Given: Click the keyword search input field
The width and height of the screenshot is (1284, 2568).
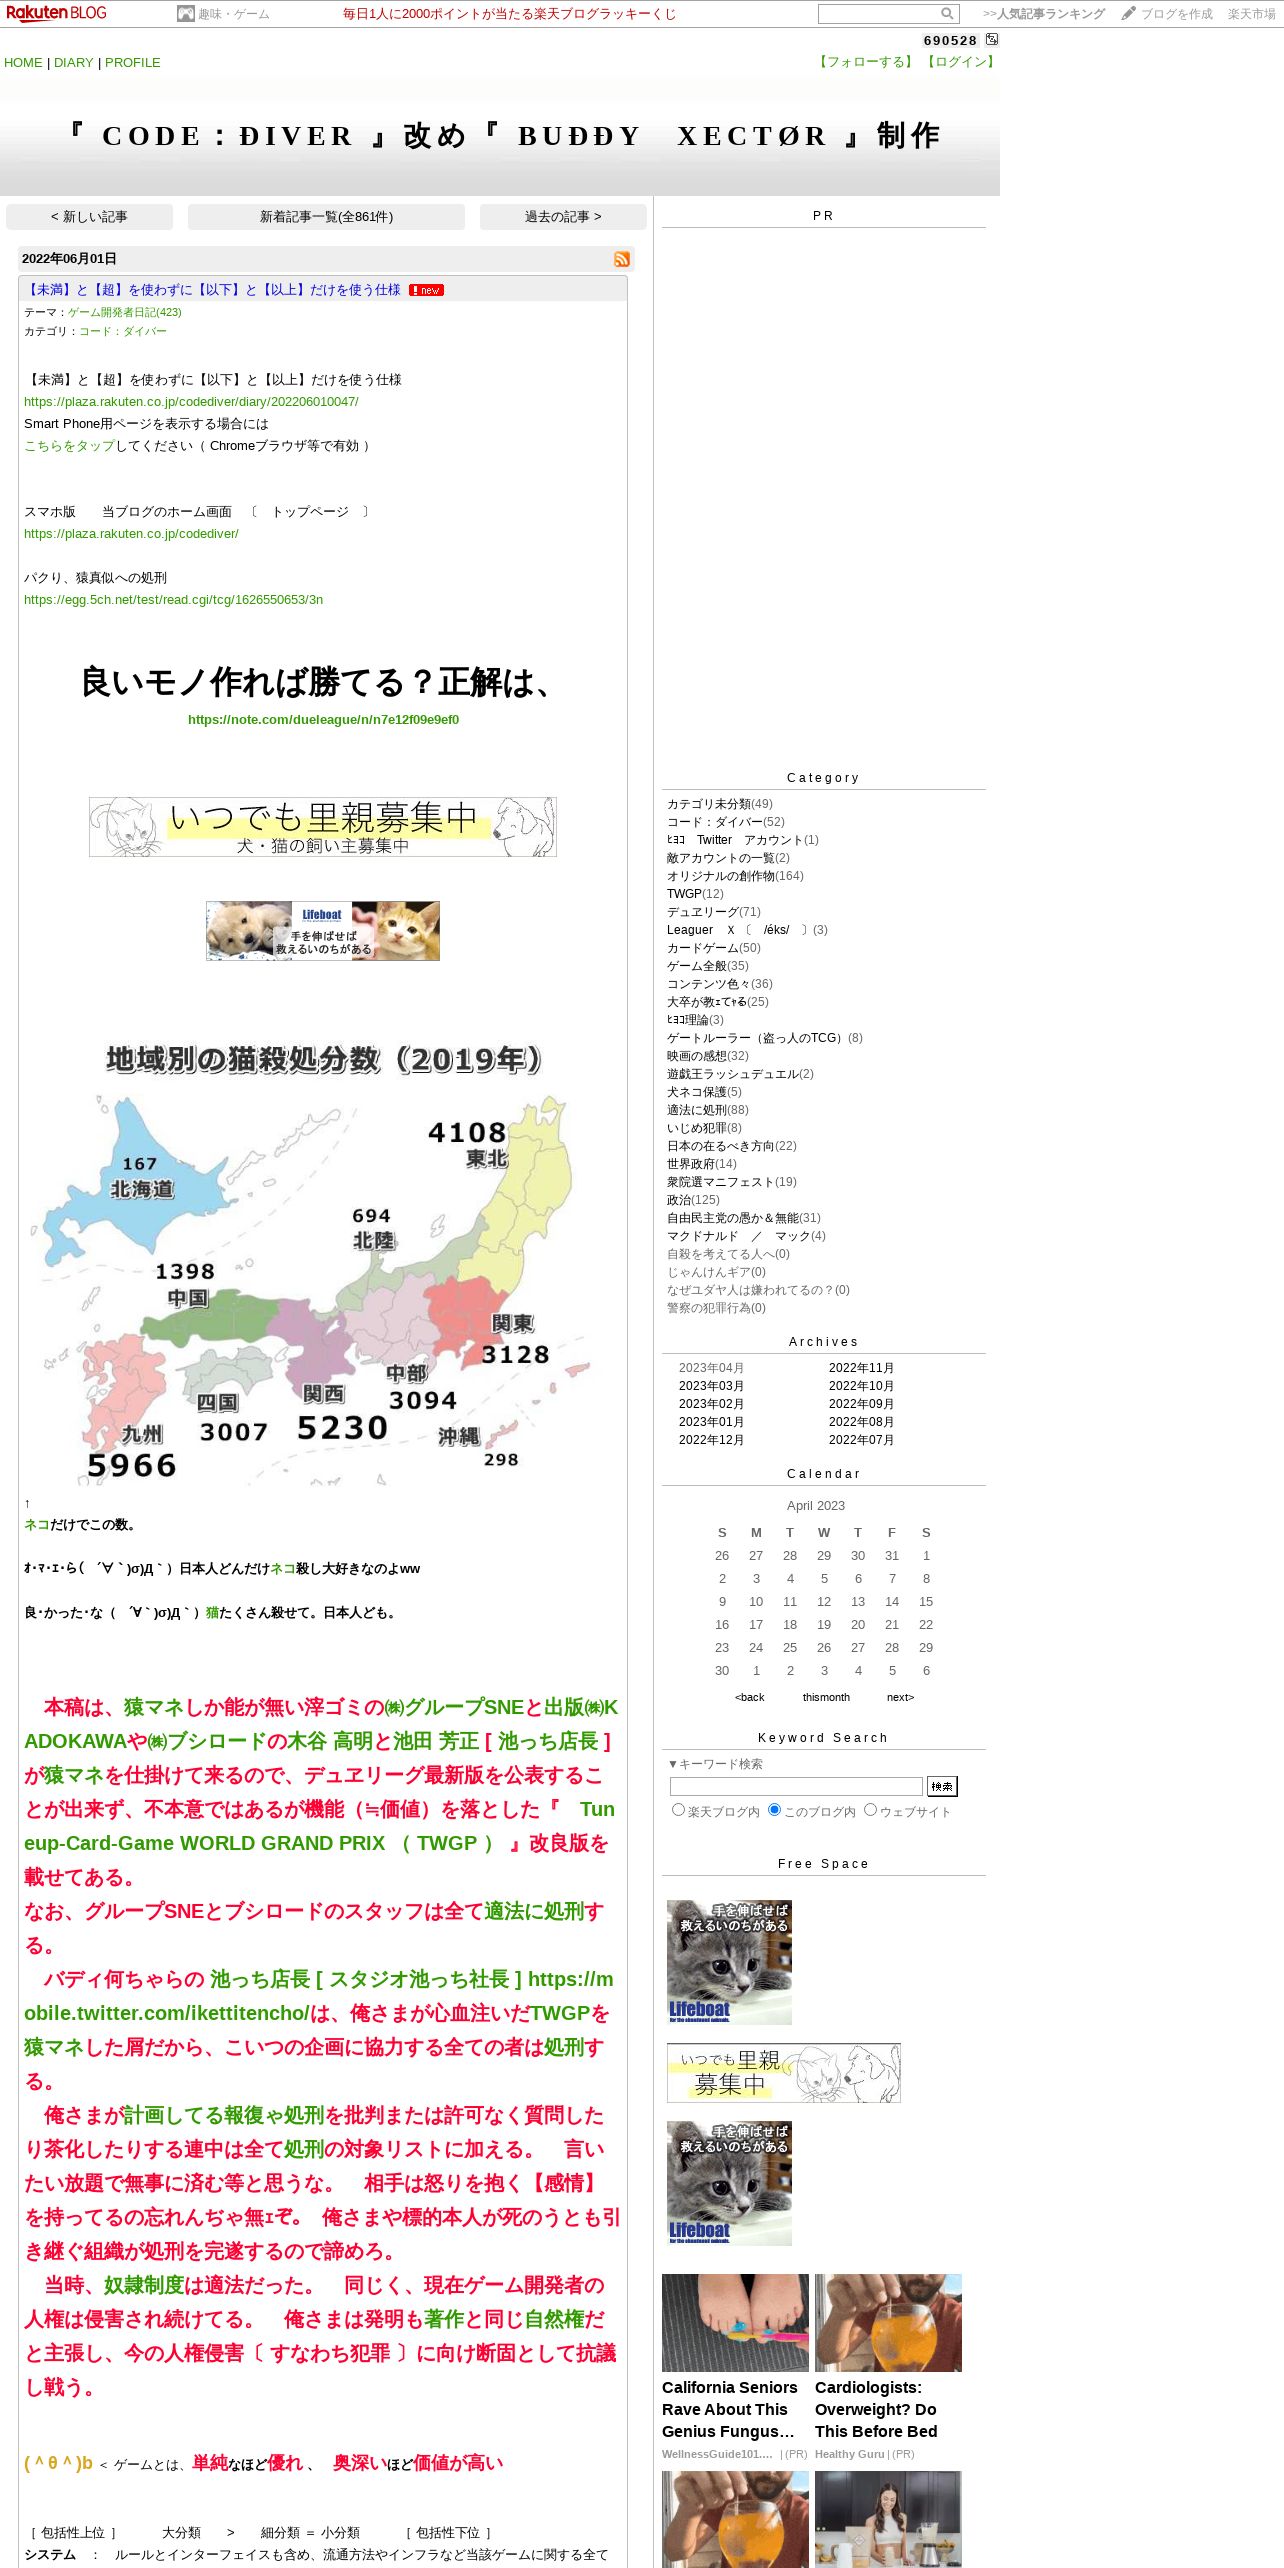Looking at the screenshot, I should pos(796,1786).
